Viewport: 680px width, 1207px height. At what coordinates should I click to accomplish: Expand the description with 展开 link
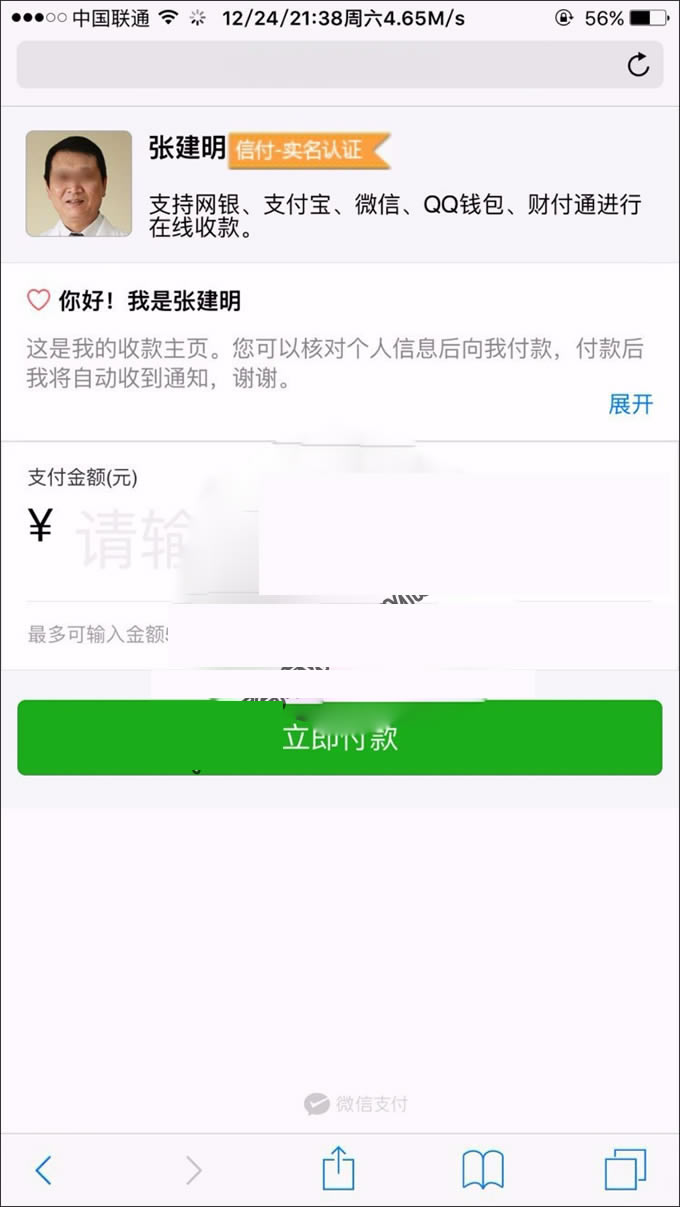point(631,404)
